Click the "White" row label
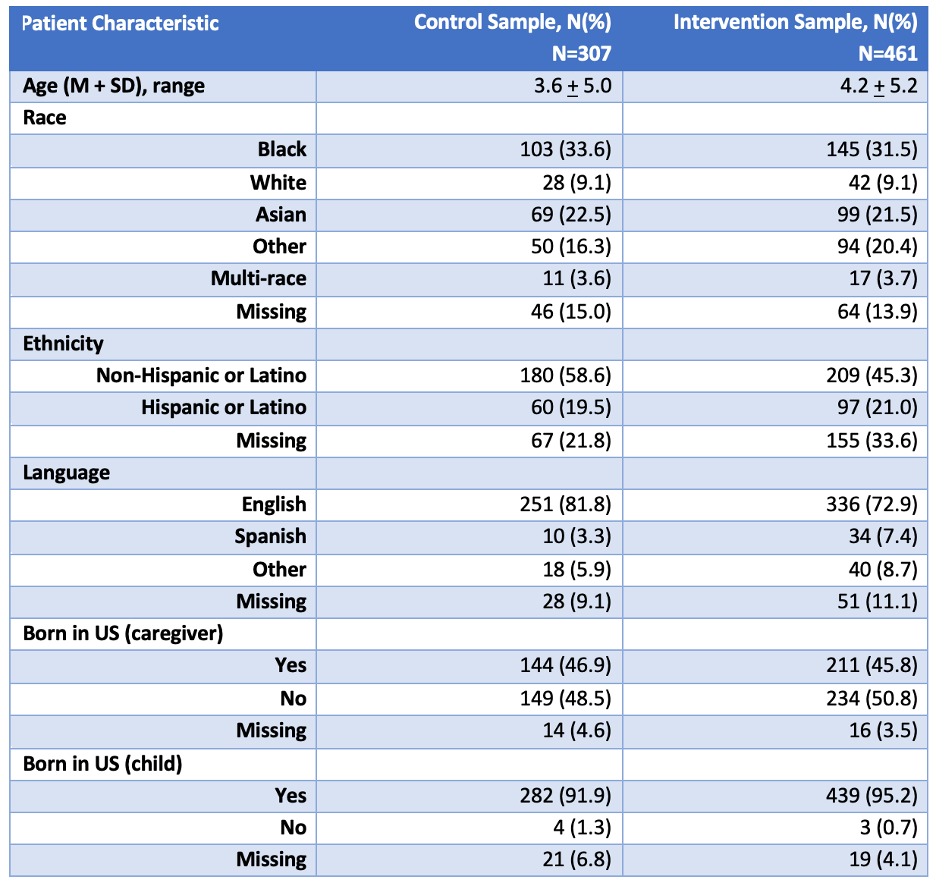 [278, 183]
